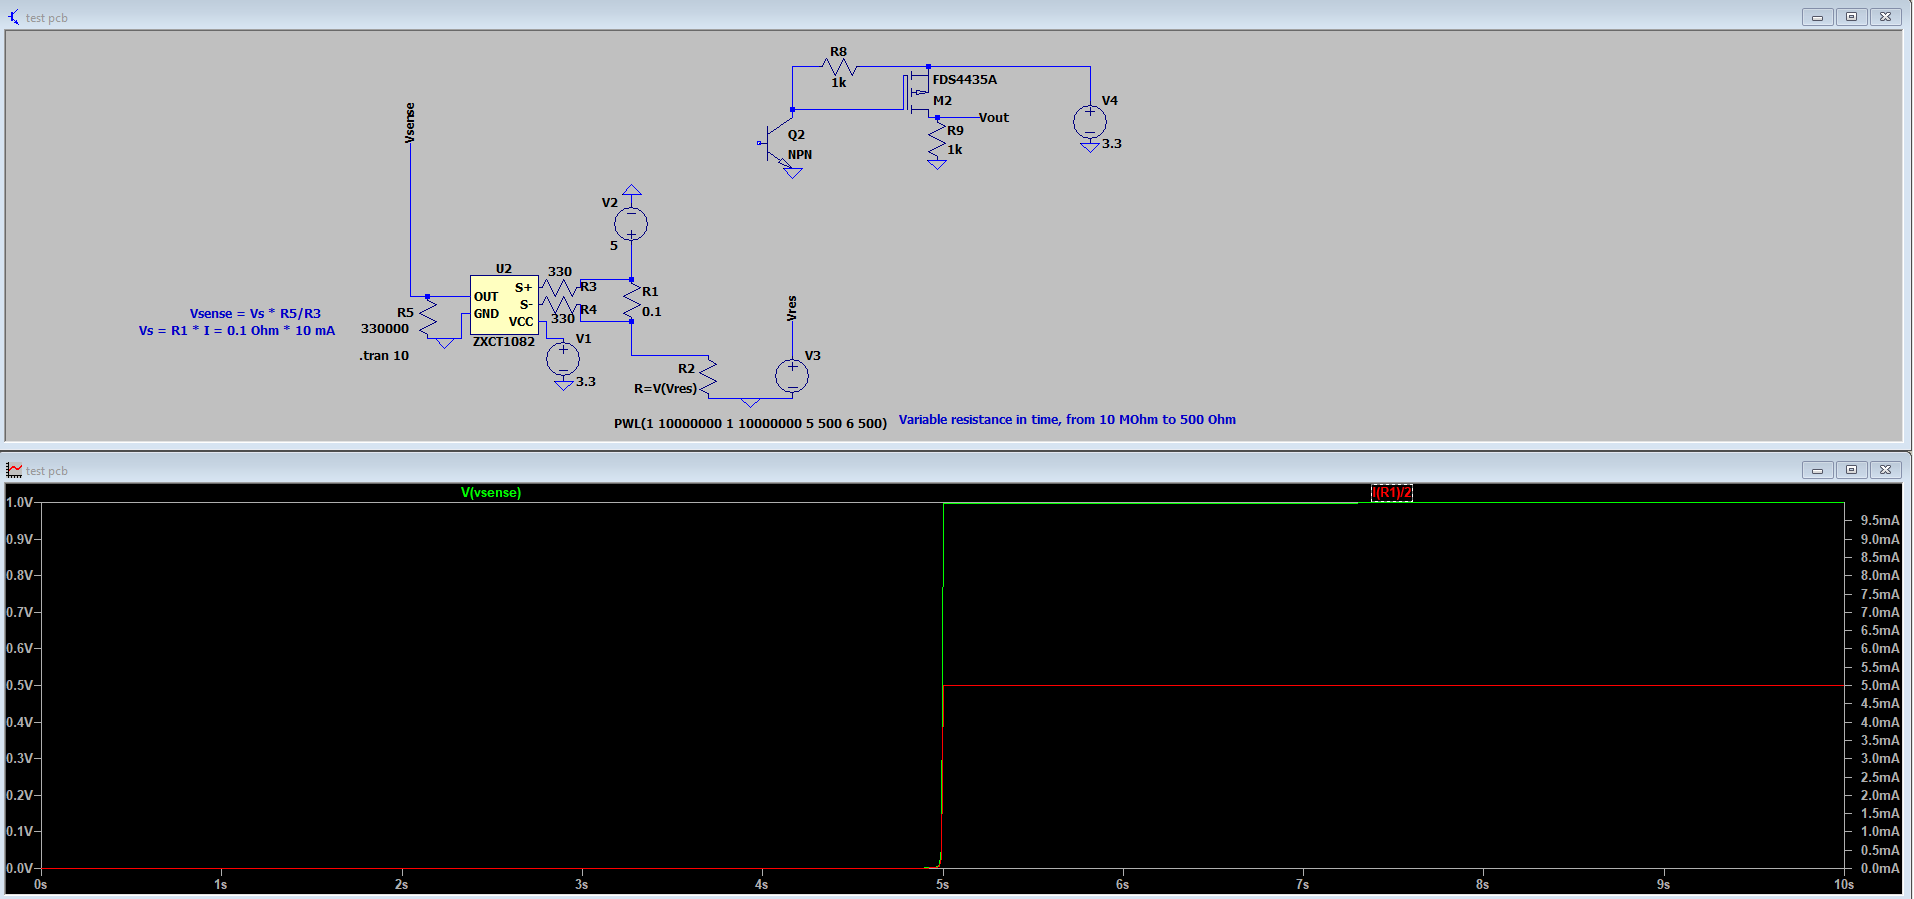Viewport: 1914px width, 899px height.
Task: Click the ground symbol under V4
Action: click(x=1090, y=146)
